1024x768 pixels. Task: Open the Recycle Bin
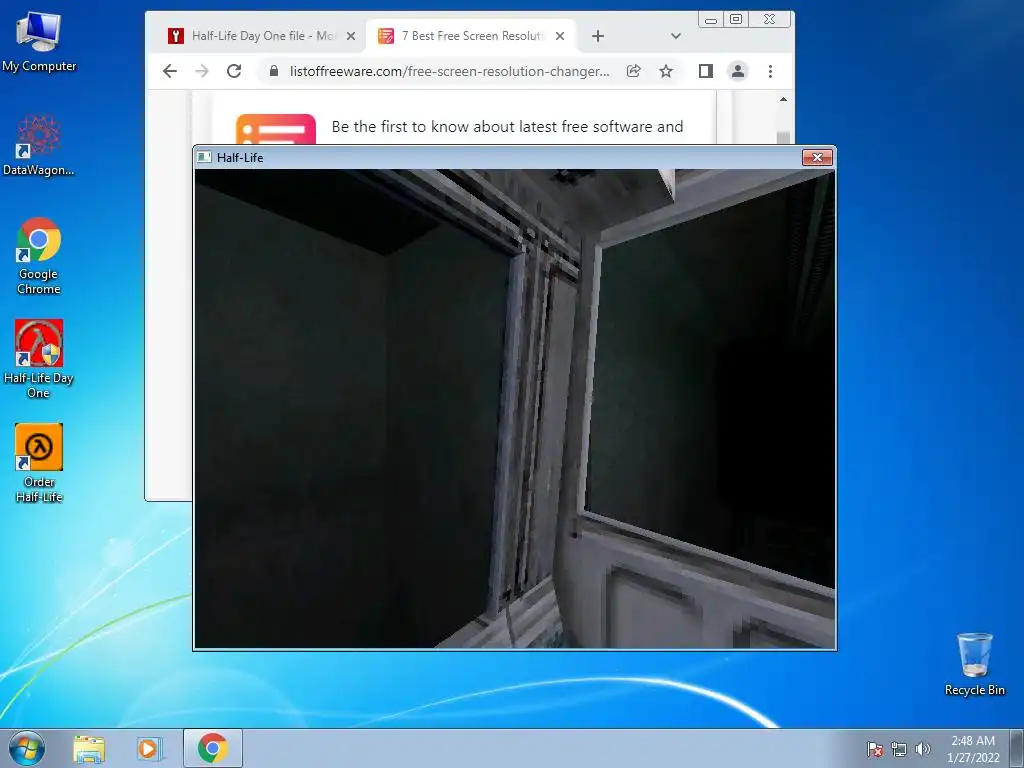point(974,664)
